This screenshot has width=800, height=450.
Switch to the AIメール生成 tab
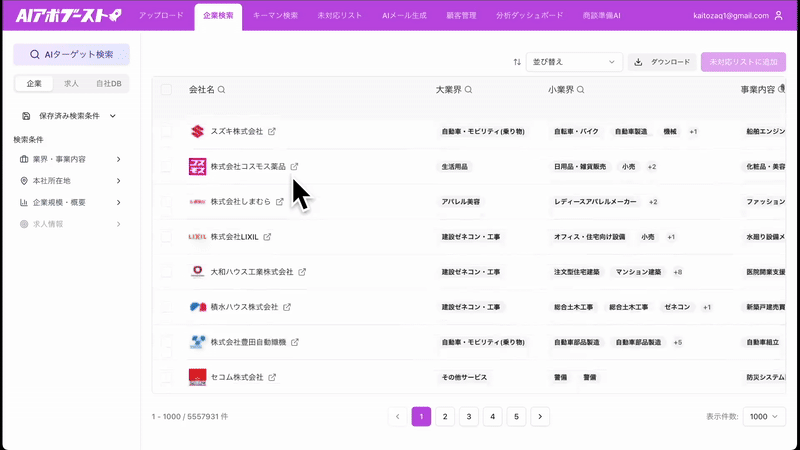tap(404, 15)
